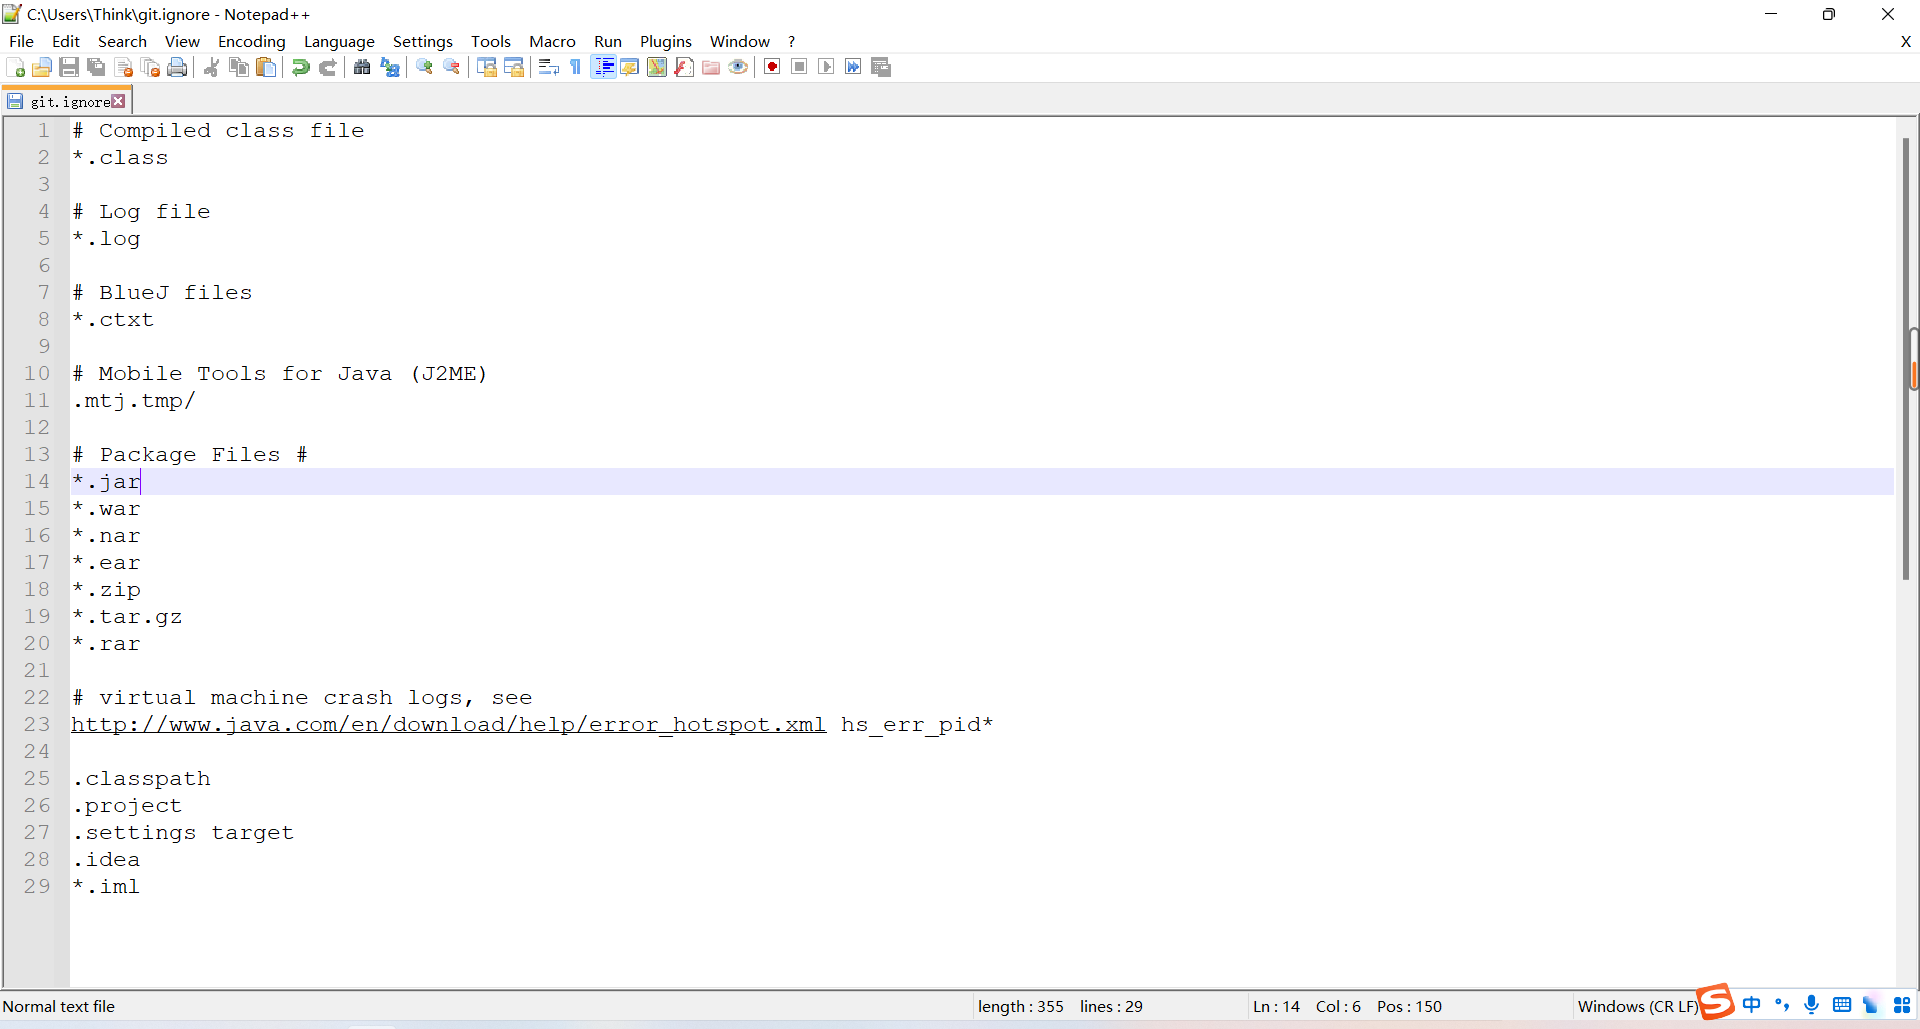Click line number 23 in the margin

tap(37, 725)
